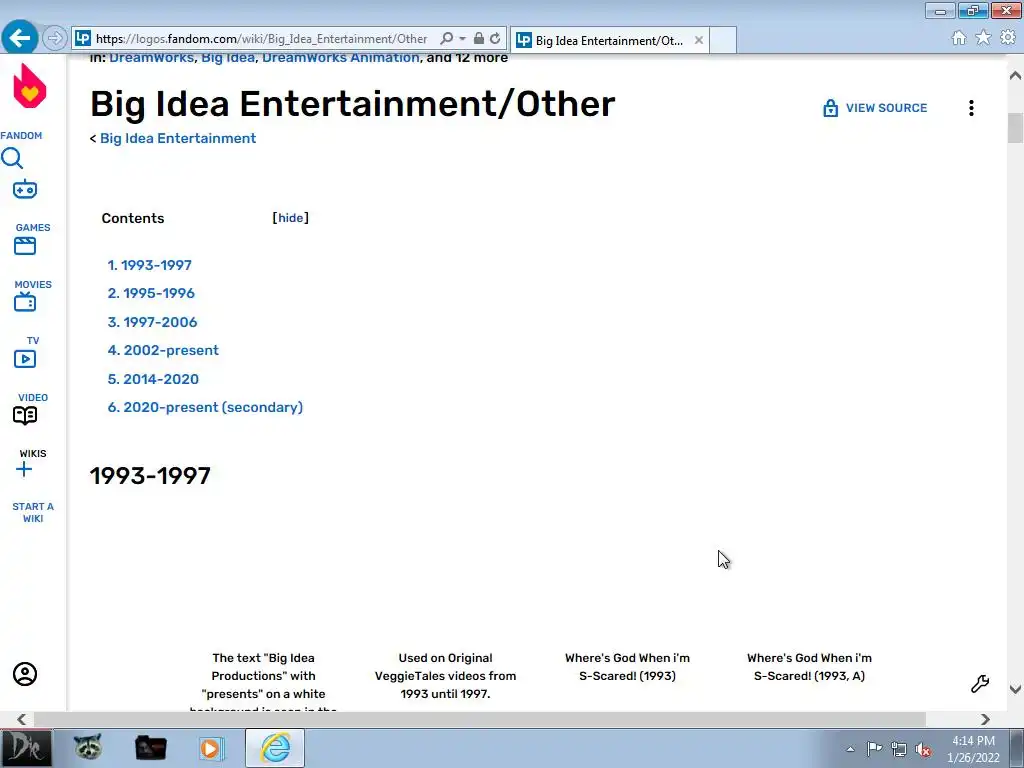Click the Wikis open book icon
This screenshot has height=768, width=1024.
(25, 415)
